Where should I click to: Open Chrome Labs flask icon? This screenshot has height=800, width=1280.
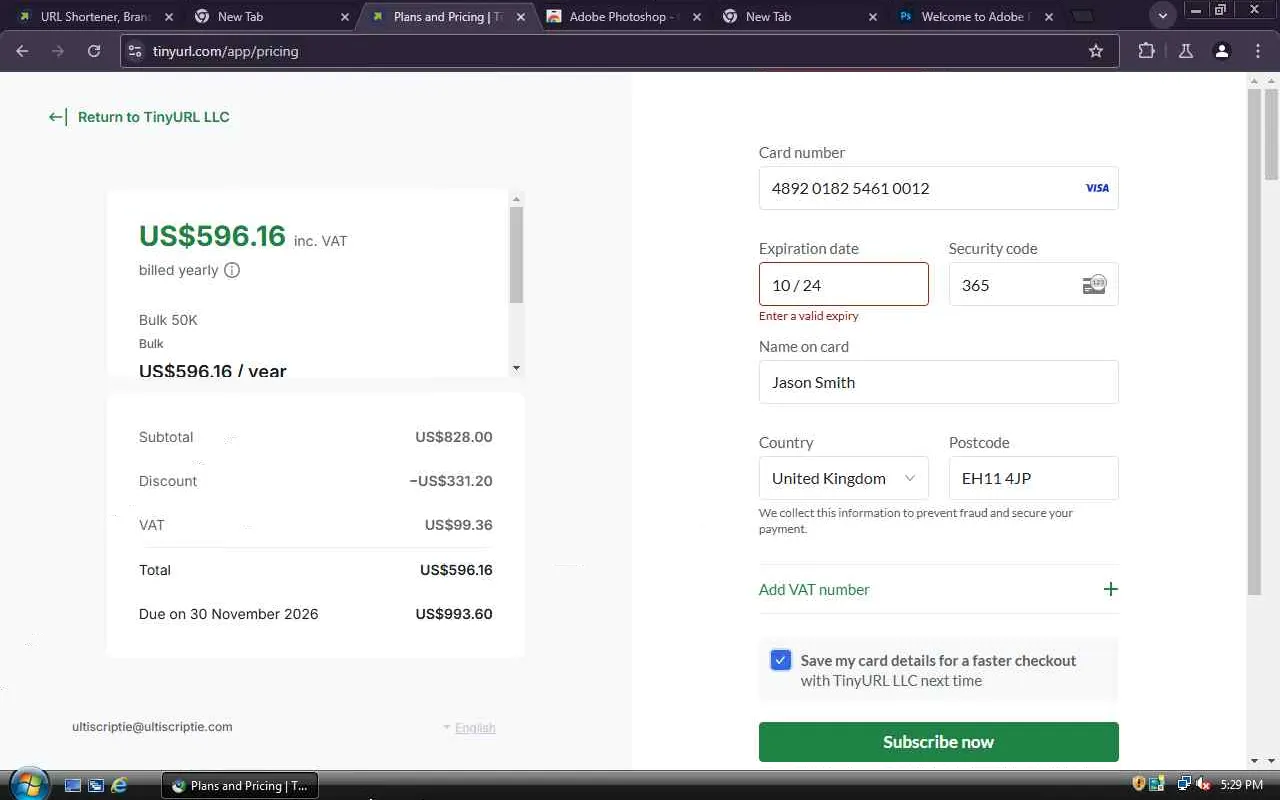pyautogui.click(x=1186, y=51)
